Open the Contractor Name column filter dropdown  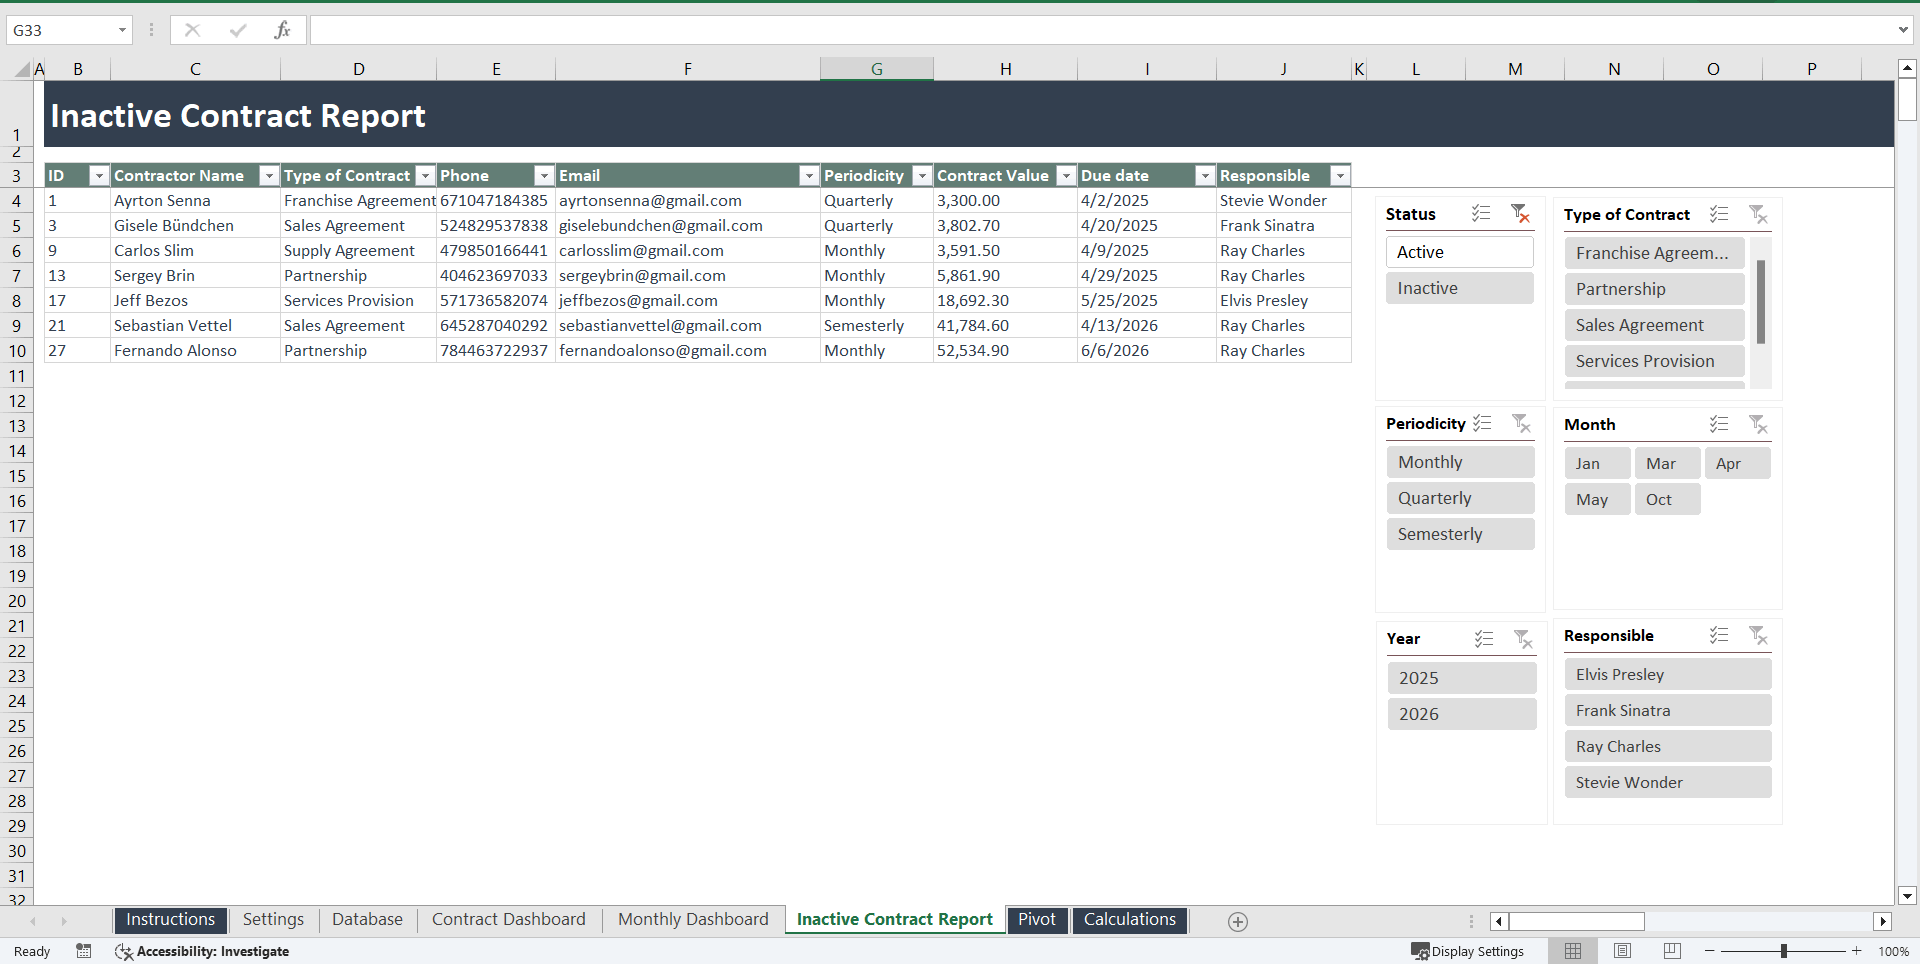pyautogui.click(x=268, y=176)
